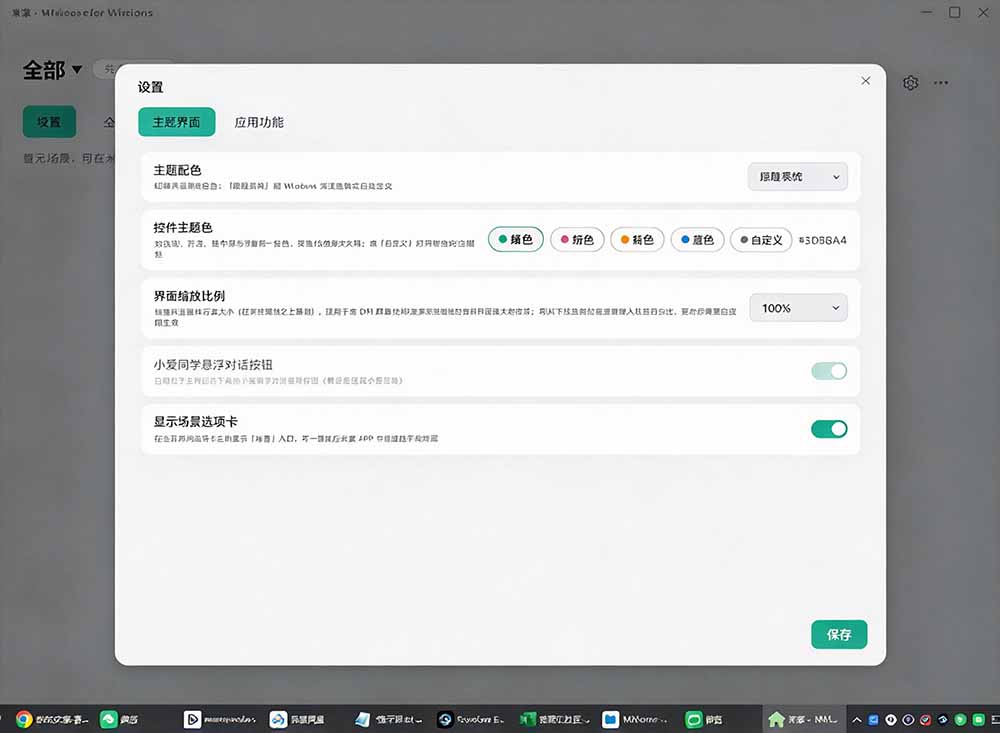Click the green tab button behind the dialog
Screen dimensions: 1000x733
(49, 122)
